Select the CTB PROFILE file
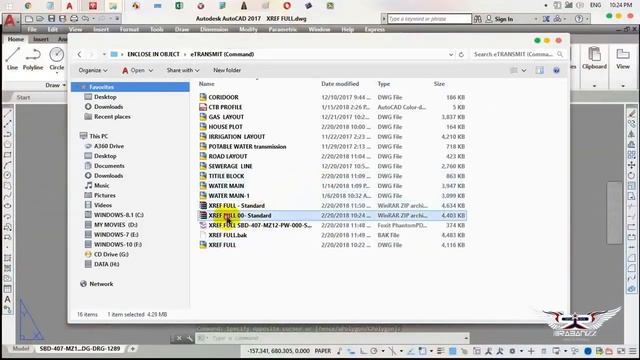640x360 pixels. [x=225, y=107]
